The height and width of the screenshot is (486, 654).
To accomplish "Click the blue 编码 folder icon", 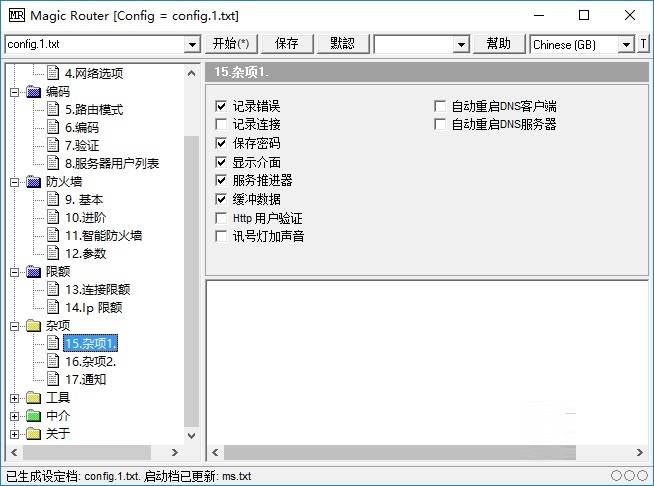I will click(x=33, y=91).
